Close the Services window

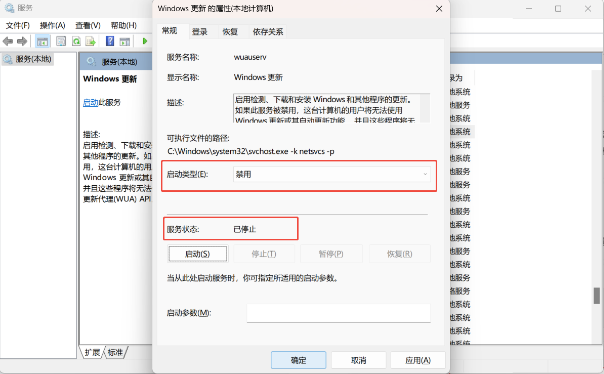pos(588,8)
